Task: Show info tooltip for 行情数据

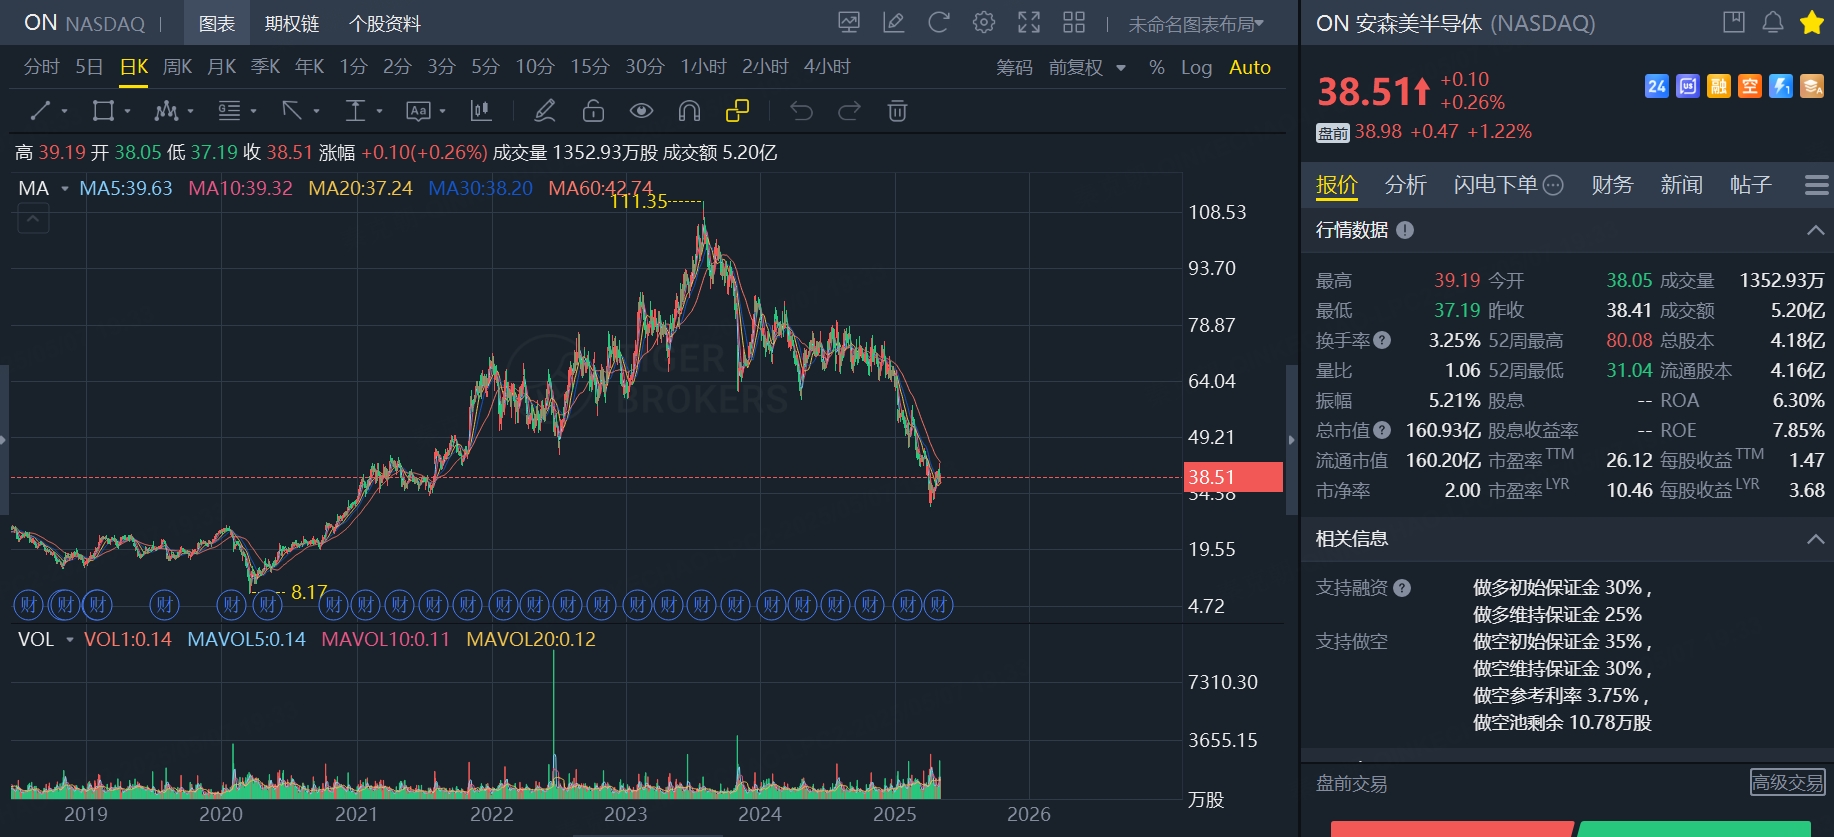Action: point(1405,230)
